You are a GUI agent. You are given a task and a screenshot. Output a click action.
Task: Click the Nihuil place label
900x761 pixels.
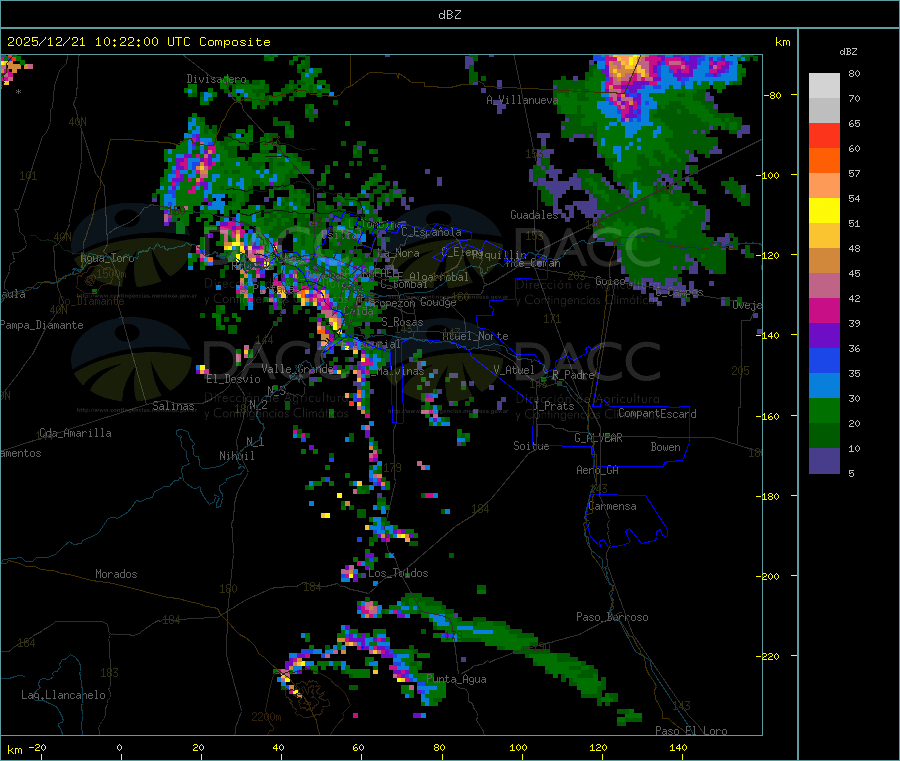tap(236, 456)
